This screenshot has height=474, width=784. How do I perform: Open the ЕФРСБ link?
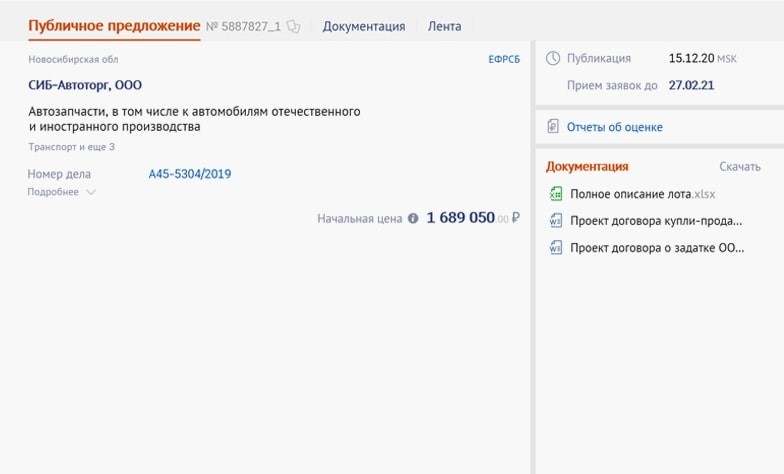(x=504, y=59)
